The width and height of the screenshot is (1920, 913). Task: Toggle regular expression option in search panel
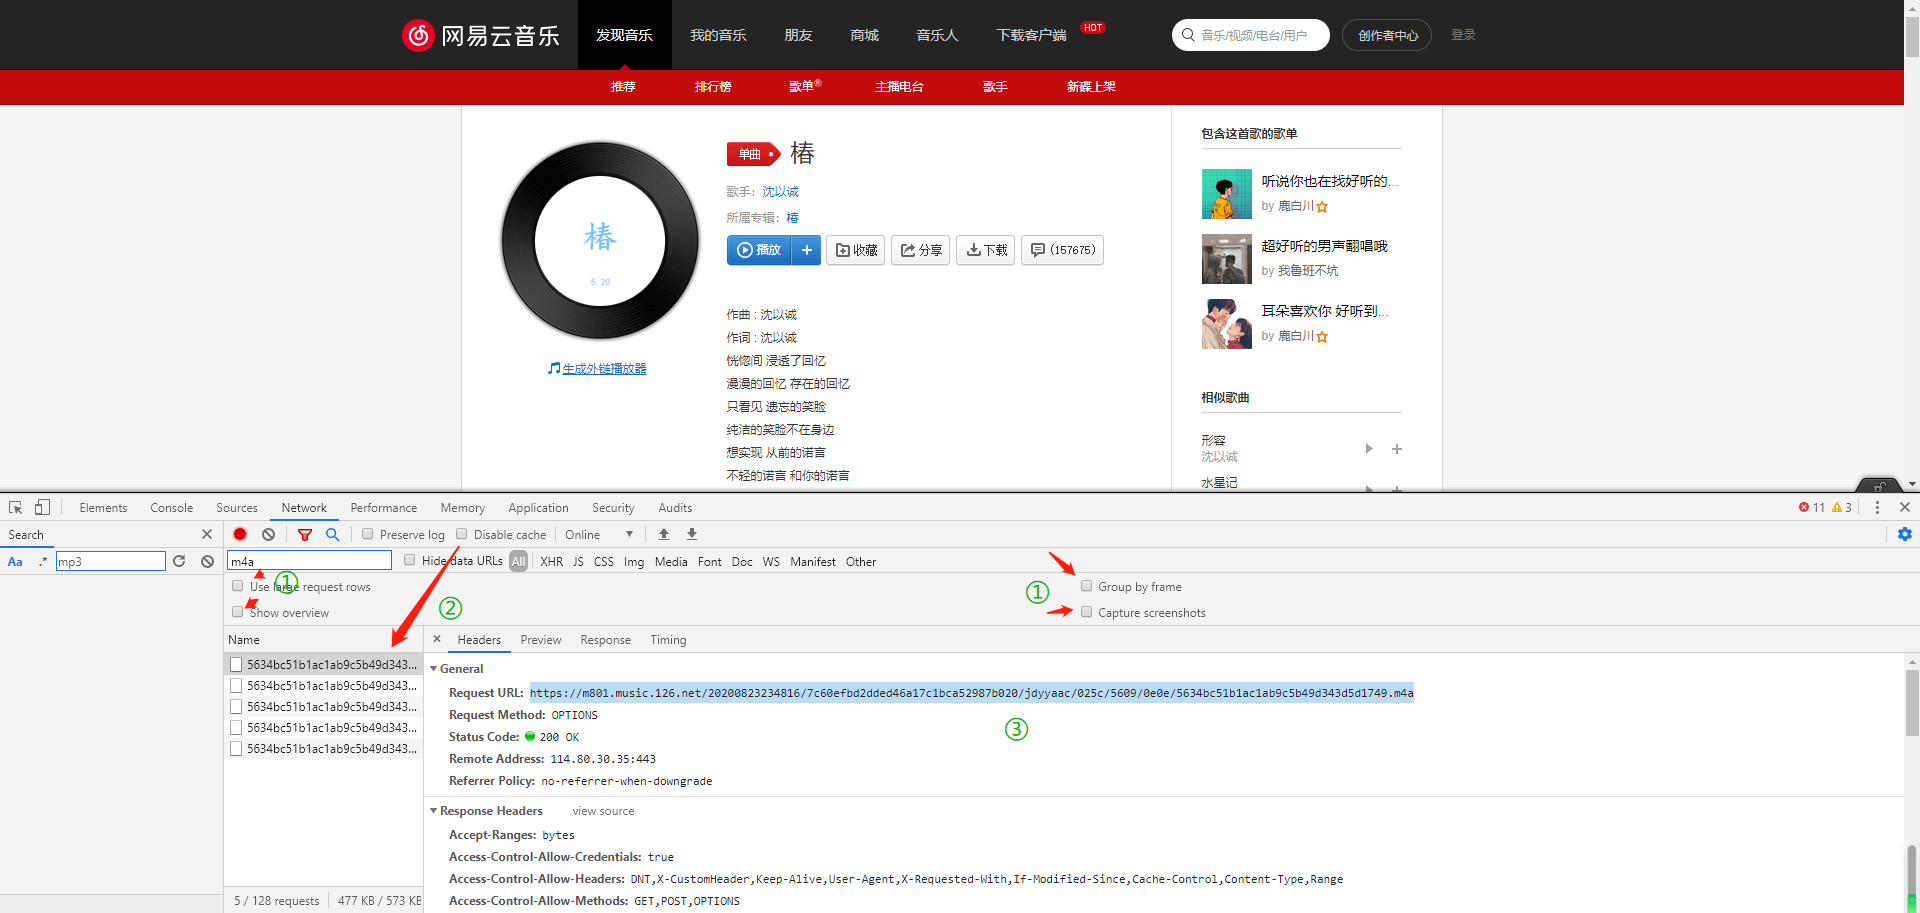[x=43, y=561]
